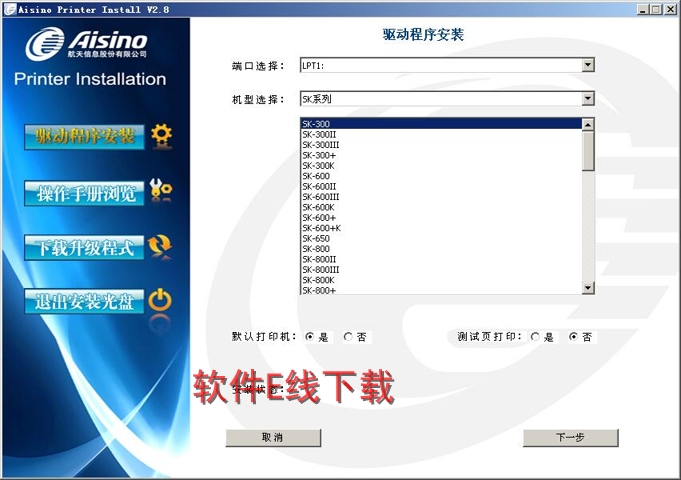Select 否 for test page print
Screen dimensions: 681x480
point(573,337)
